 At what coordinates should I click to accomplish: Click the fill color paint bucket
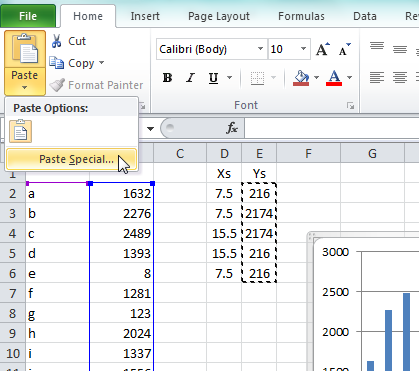(301, 78)
